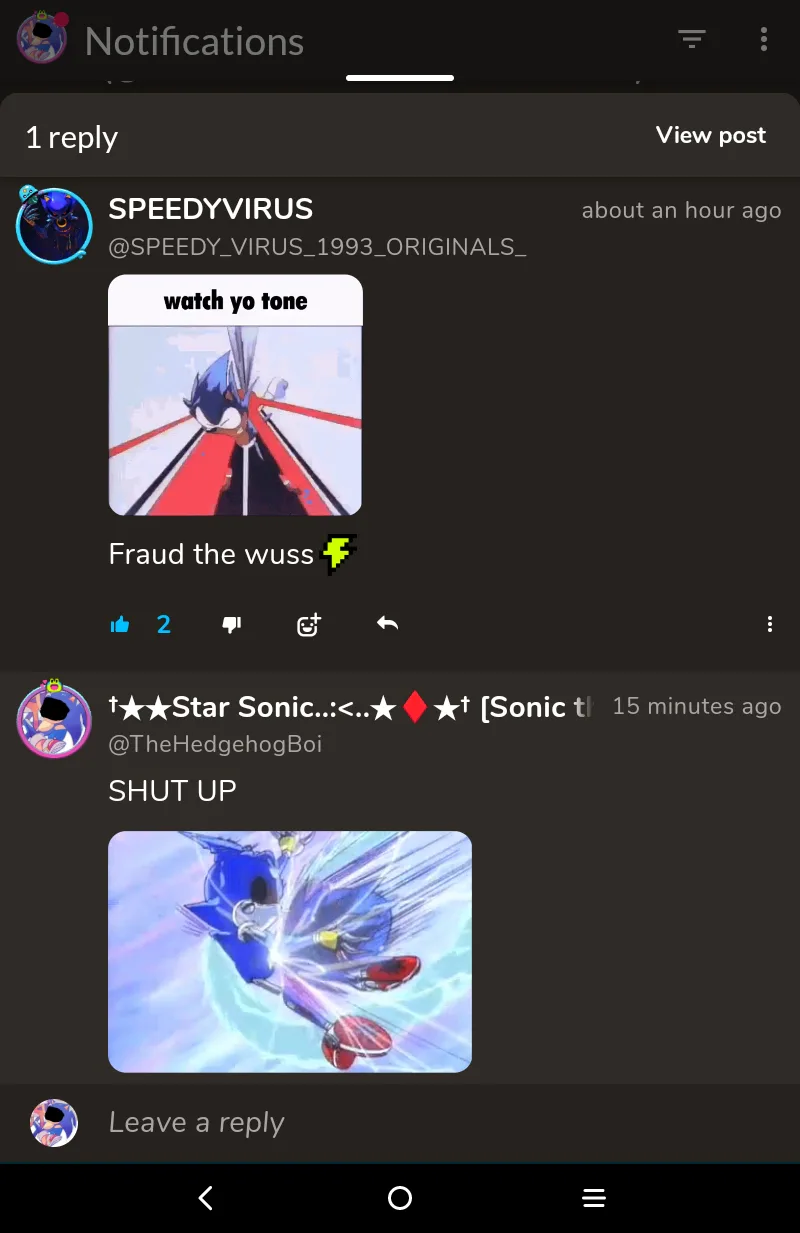Add a reaction emoji to SPEEDYVIRUS's reply
800x1233 pixels.
point(309,625)
